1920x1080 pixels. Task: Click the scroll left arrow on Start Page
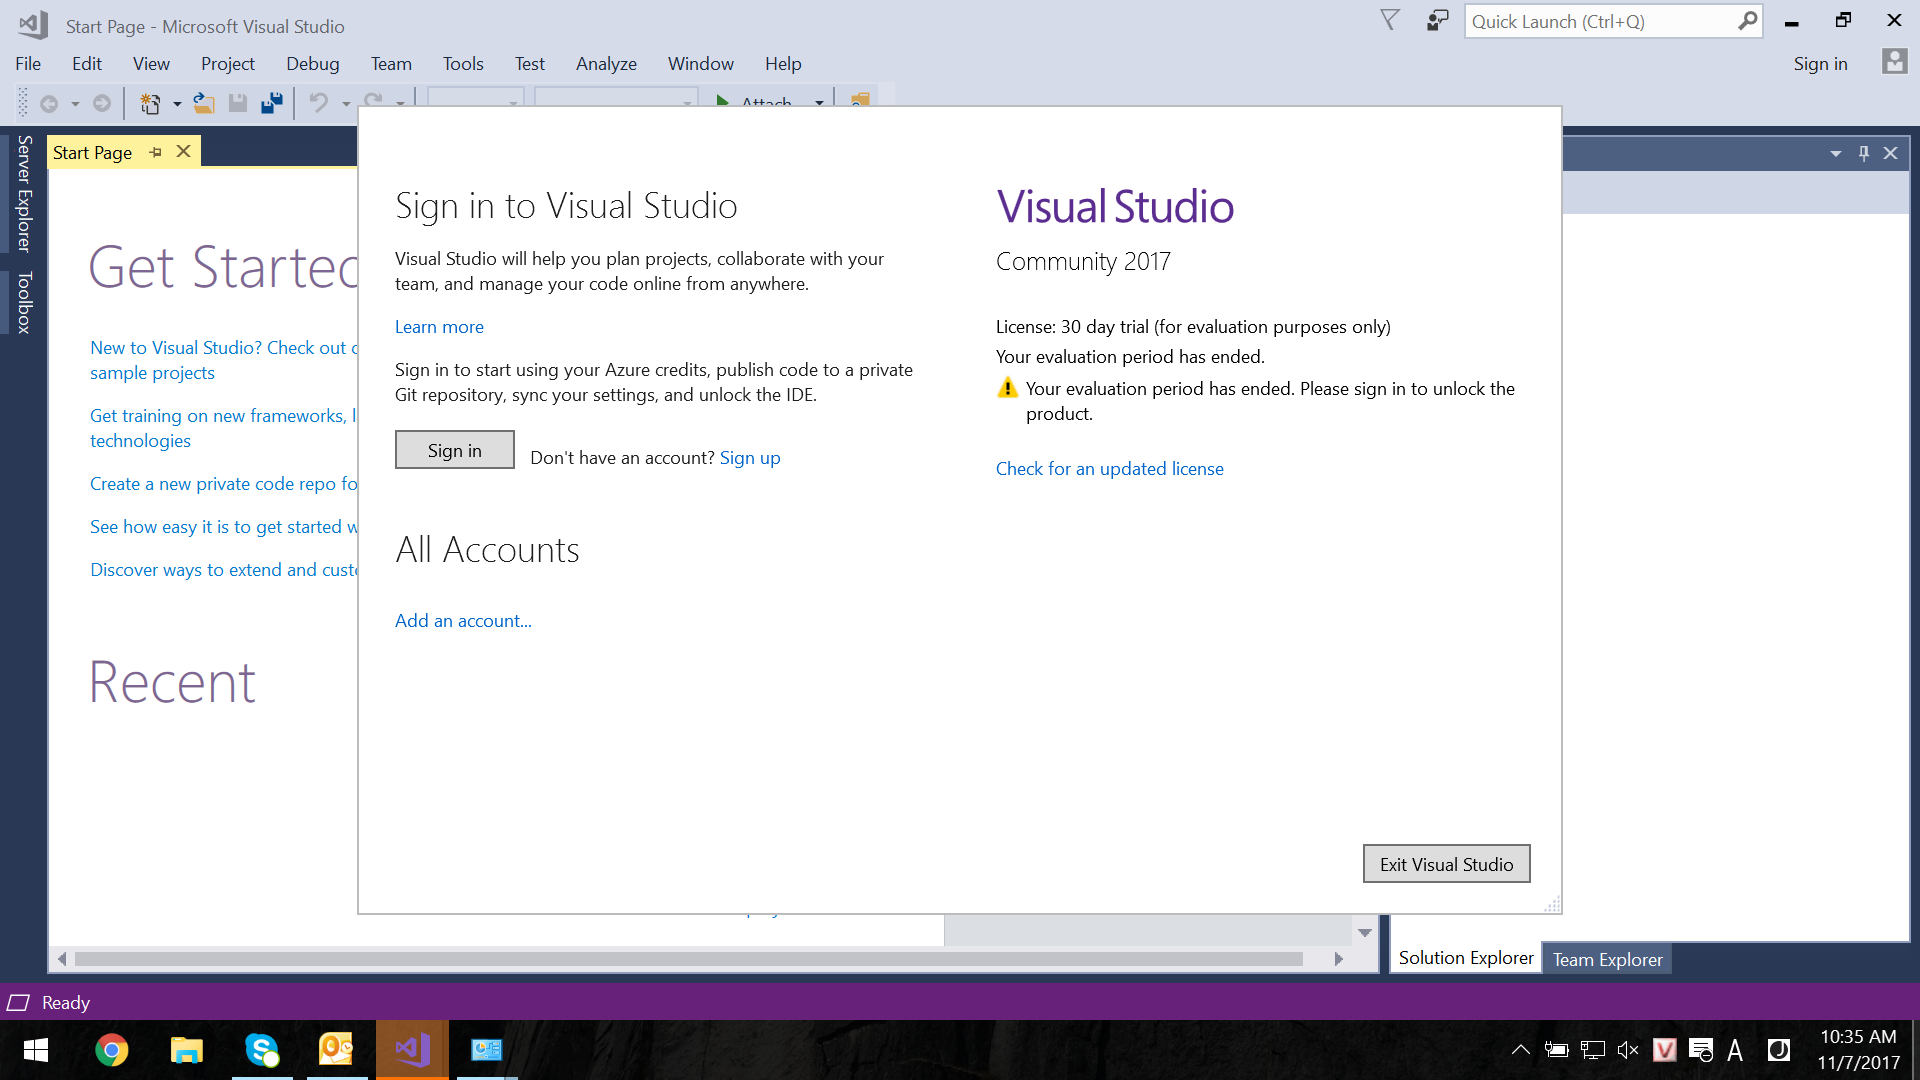[62, 959]
